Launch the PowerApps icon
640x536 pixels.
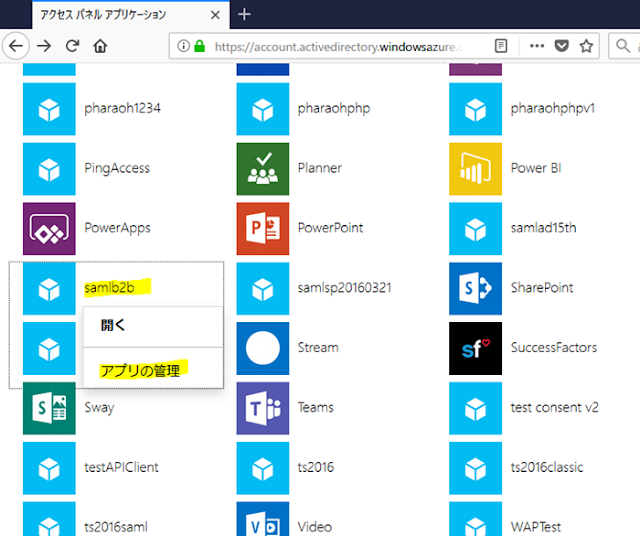[x=49, y=229]
